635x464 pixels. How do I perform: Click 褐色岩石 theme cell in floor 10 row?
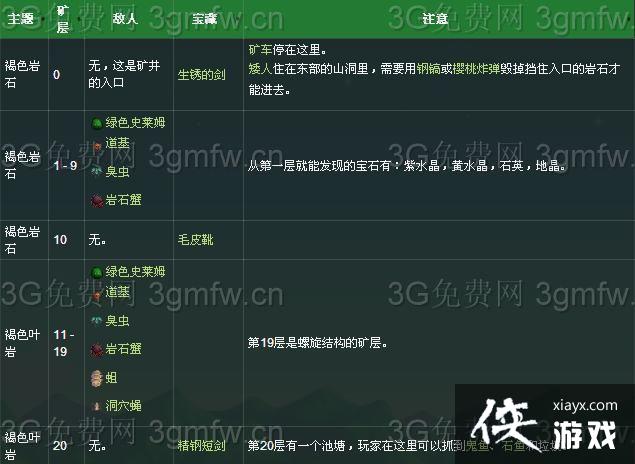point(22,240)
